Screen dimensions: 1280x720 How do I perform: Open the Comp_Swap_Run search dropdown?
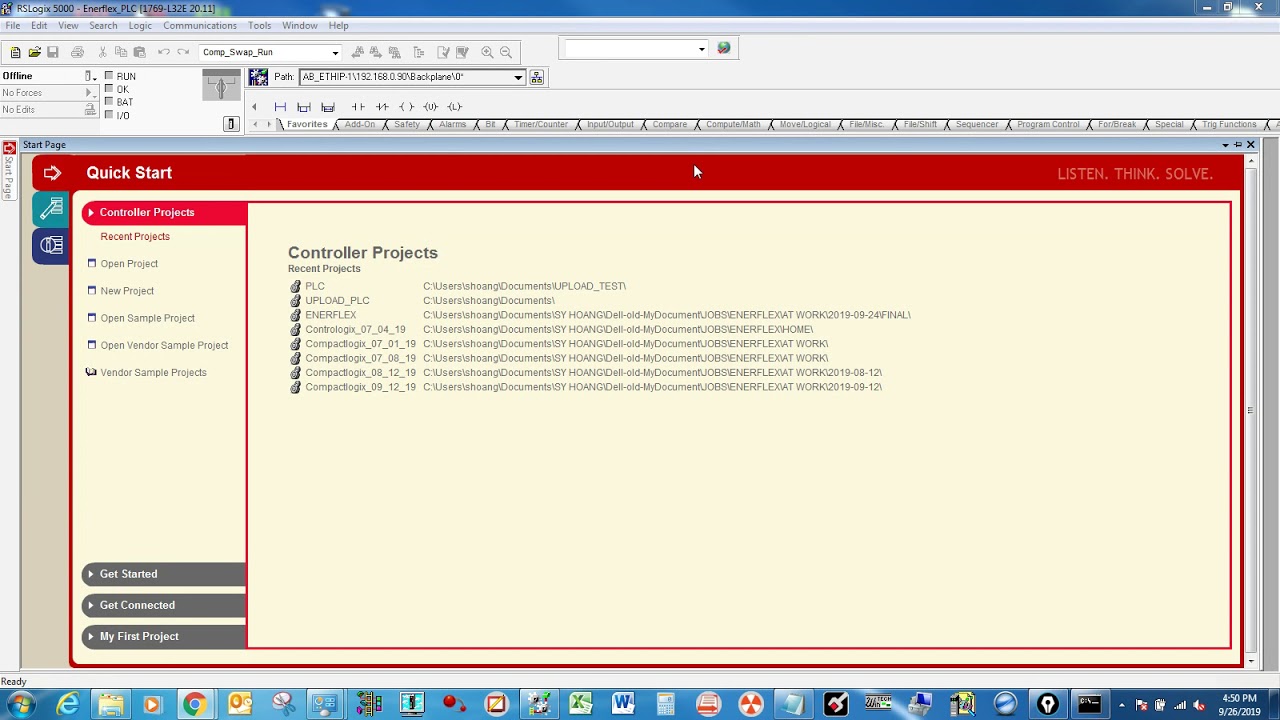click(335, 52)
